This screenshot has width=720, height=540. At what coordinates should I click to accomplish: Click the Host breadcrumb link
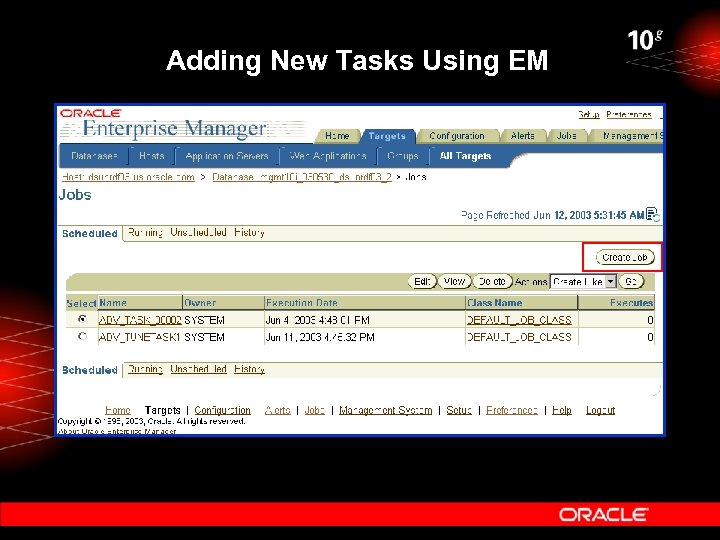(x=128, y=177)
